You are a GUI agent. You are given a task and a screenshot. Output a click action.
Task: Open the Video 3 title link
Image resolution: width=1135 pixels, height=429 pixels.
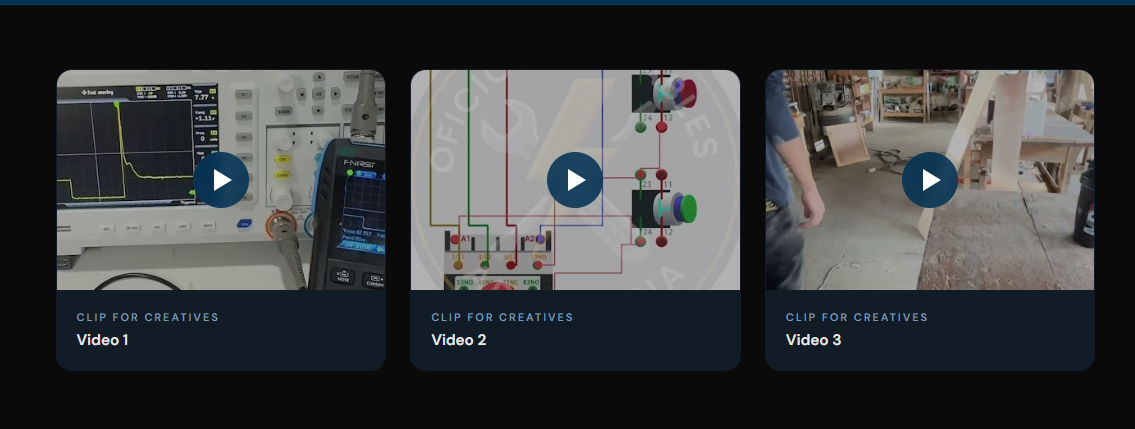(814, 339)
